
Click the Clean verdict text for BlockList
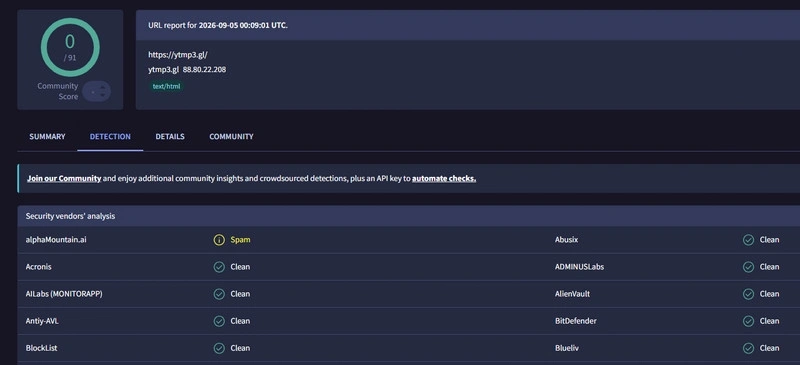pyautogui.click(x=240, y=348)
